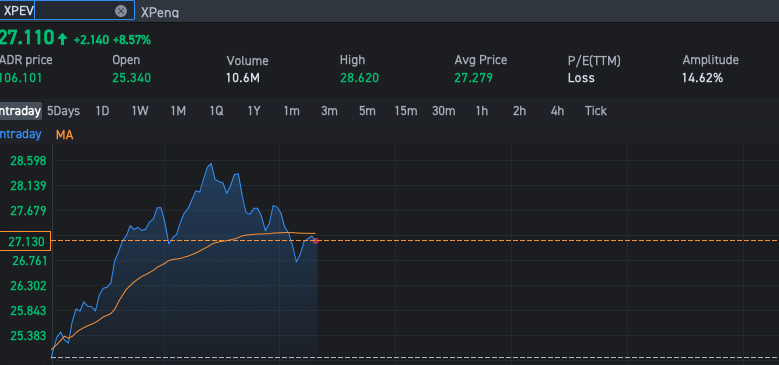The image size is (779, 365).
Task: Open the 1W chart view
Action: coord(140,111)
